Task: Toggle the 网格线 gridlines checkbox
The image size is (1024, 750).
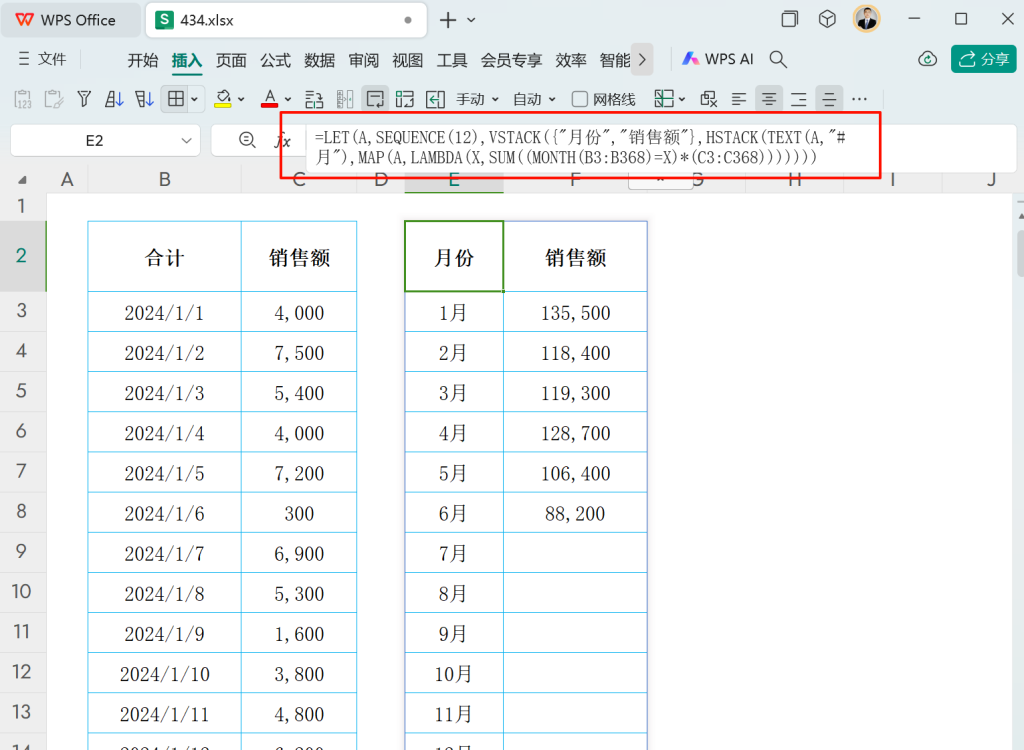Action: pos(579,99)
